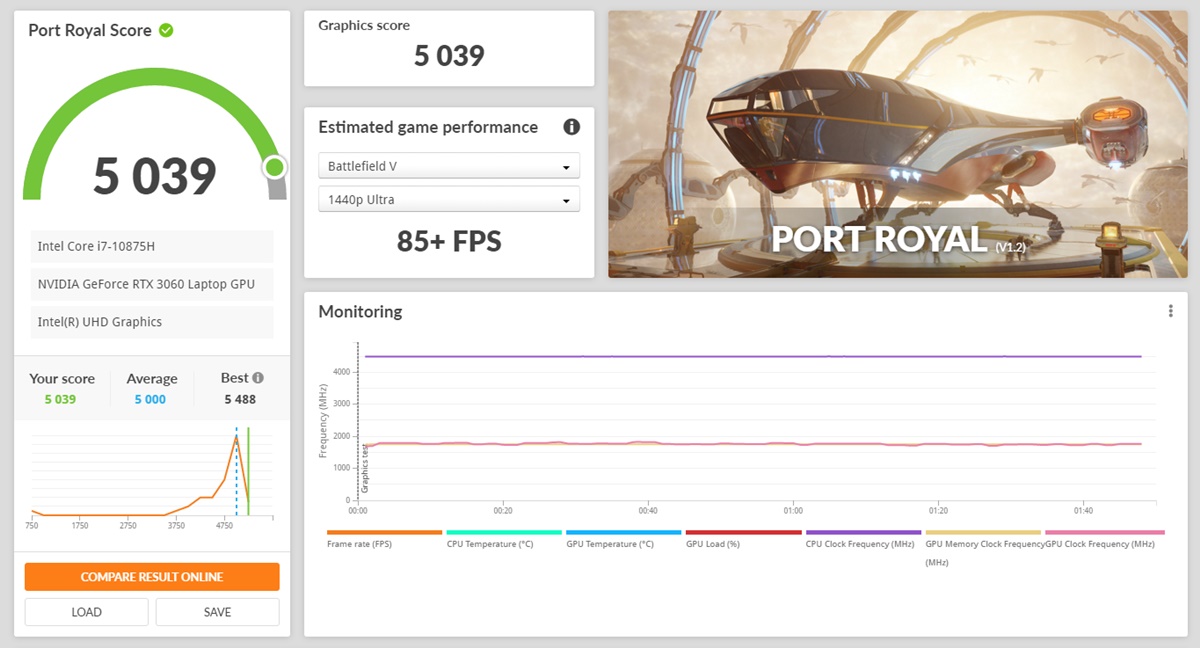Toggle the CPU Temperature legend swatch
Viewport: 1200px width, 648px height.
504,532
